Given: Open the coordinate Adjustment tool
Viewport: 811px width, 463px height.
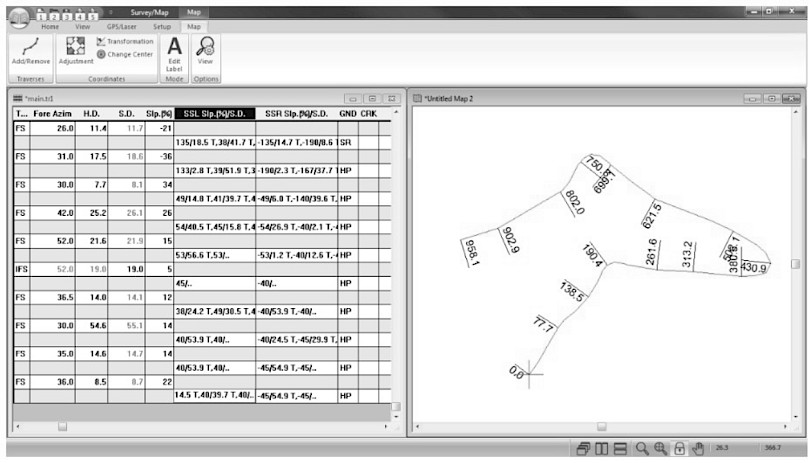Looking at the screenshot, I should click(76, 50).
